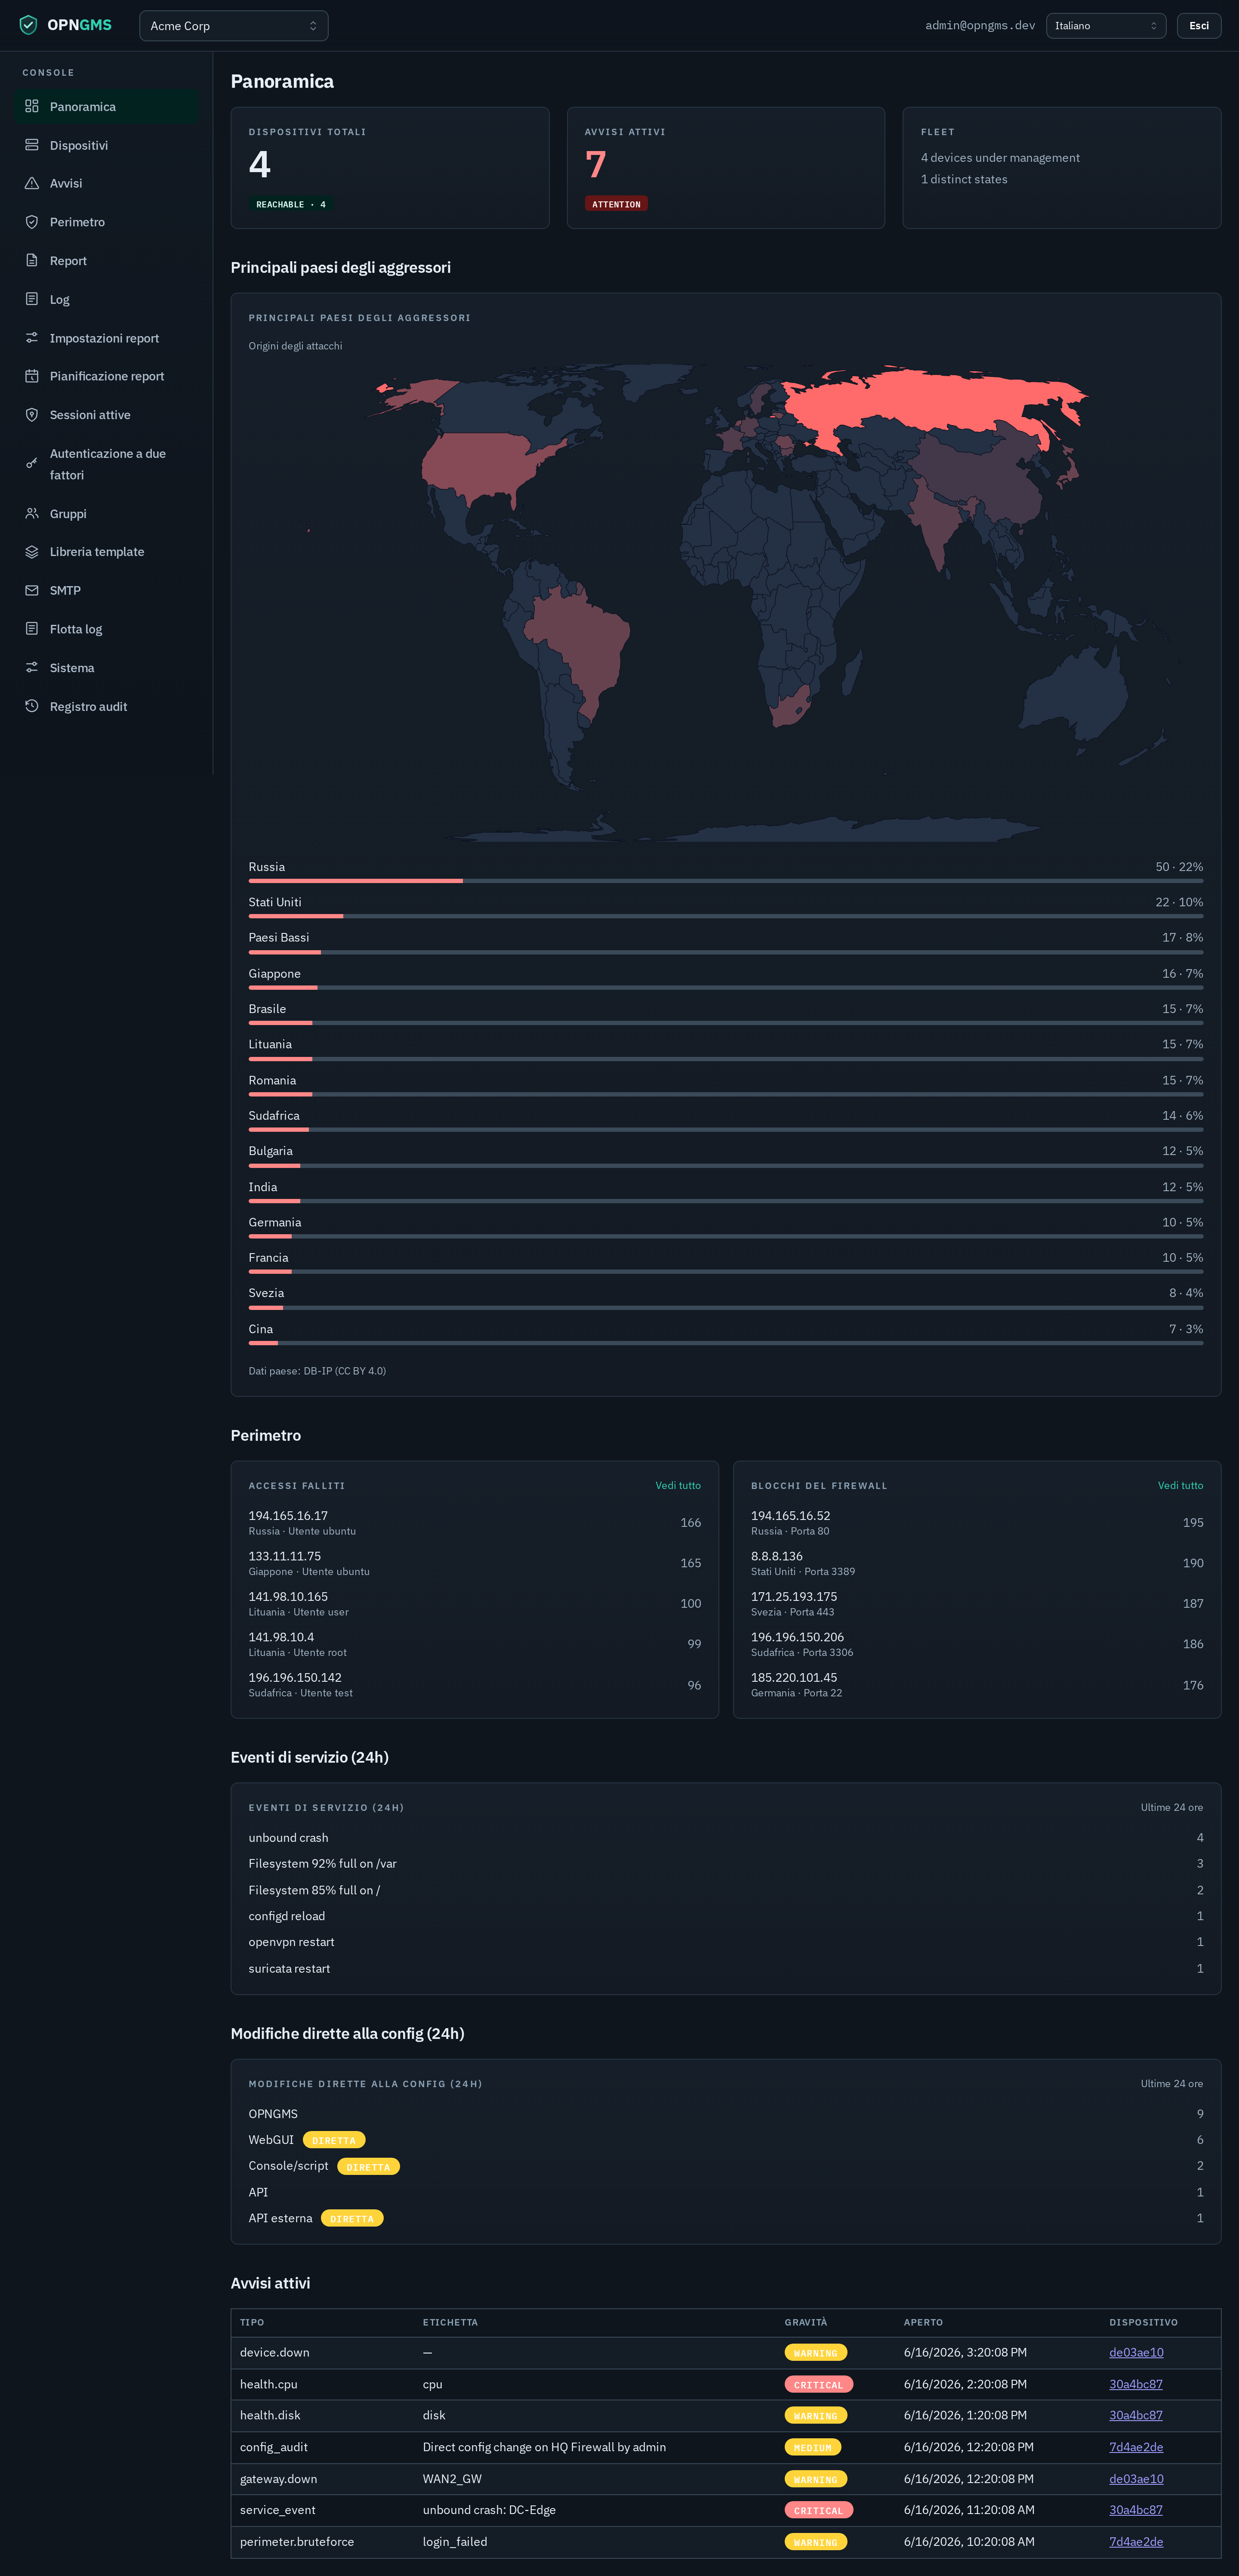1239x2576 pixels.
Task: Click the OPNGMS shield logo icon
Action: pos(28,25)
